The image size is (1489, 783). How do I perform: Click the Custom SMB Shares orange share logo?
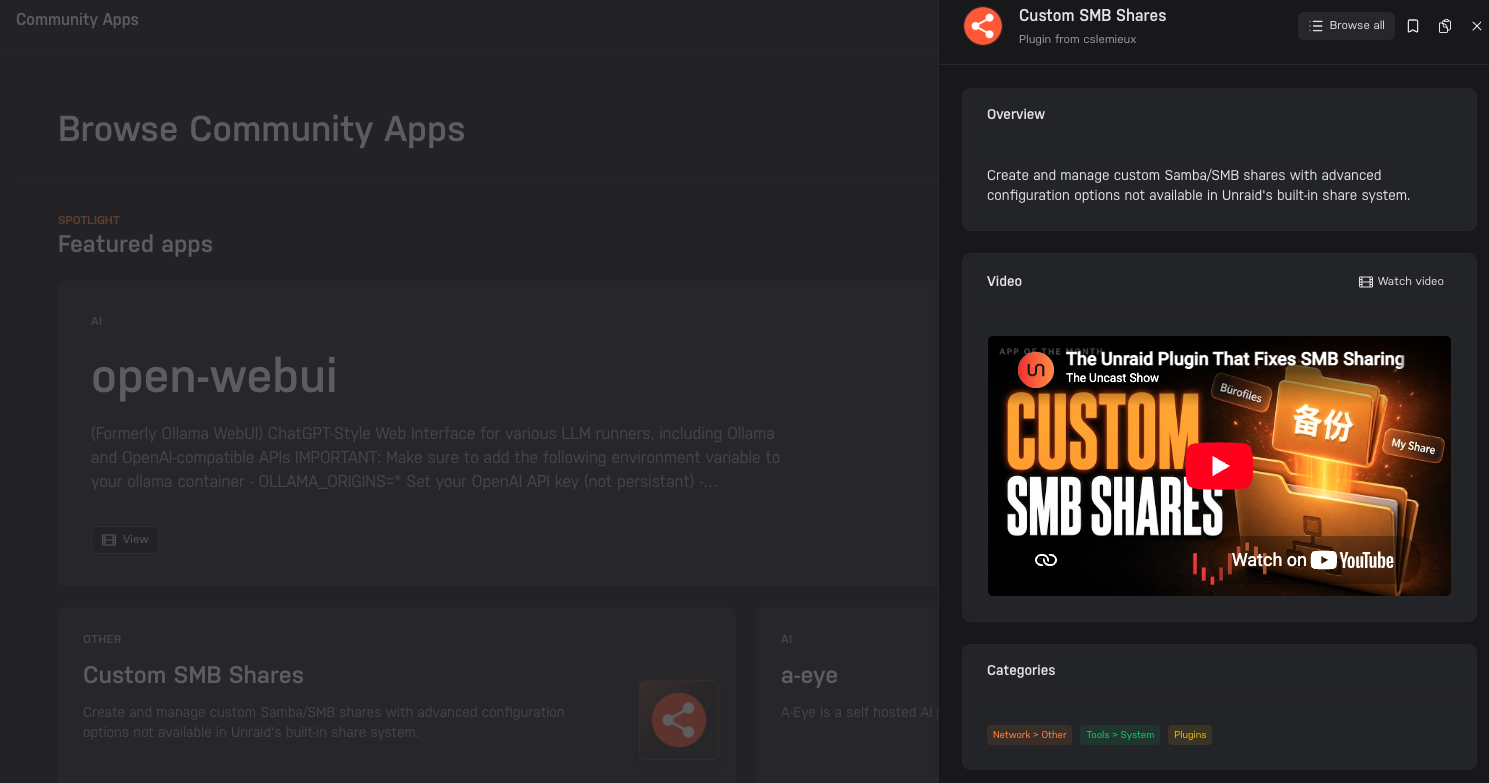point(983,26)
